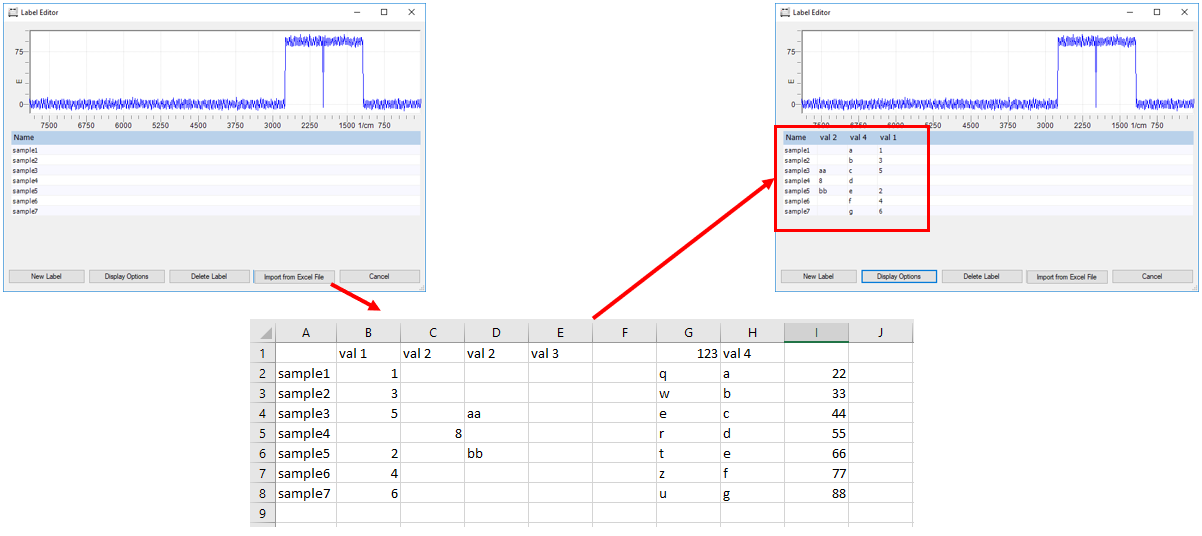This screenshot has width=1202, height=536.
Task: Select sample5 row in the right label list
Action: click(797, 190)
